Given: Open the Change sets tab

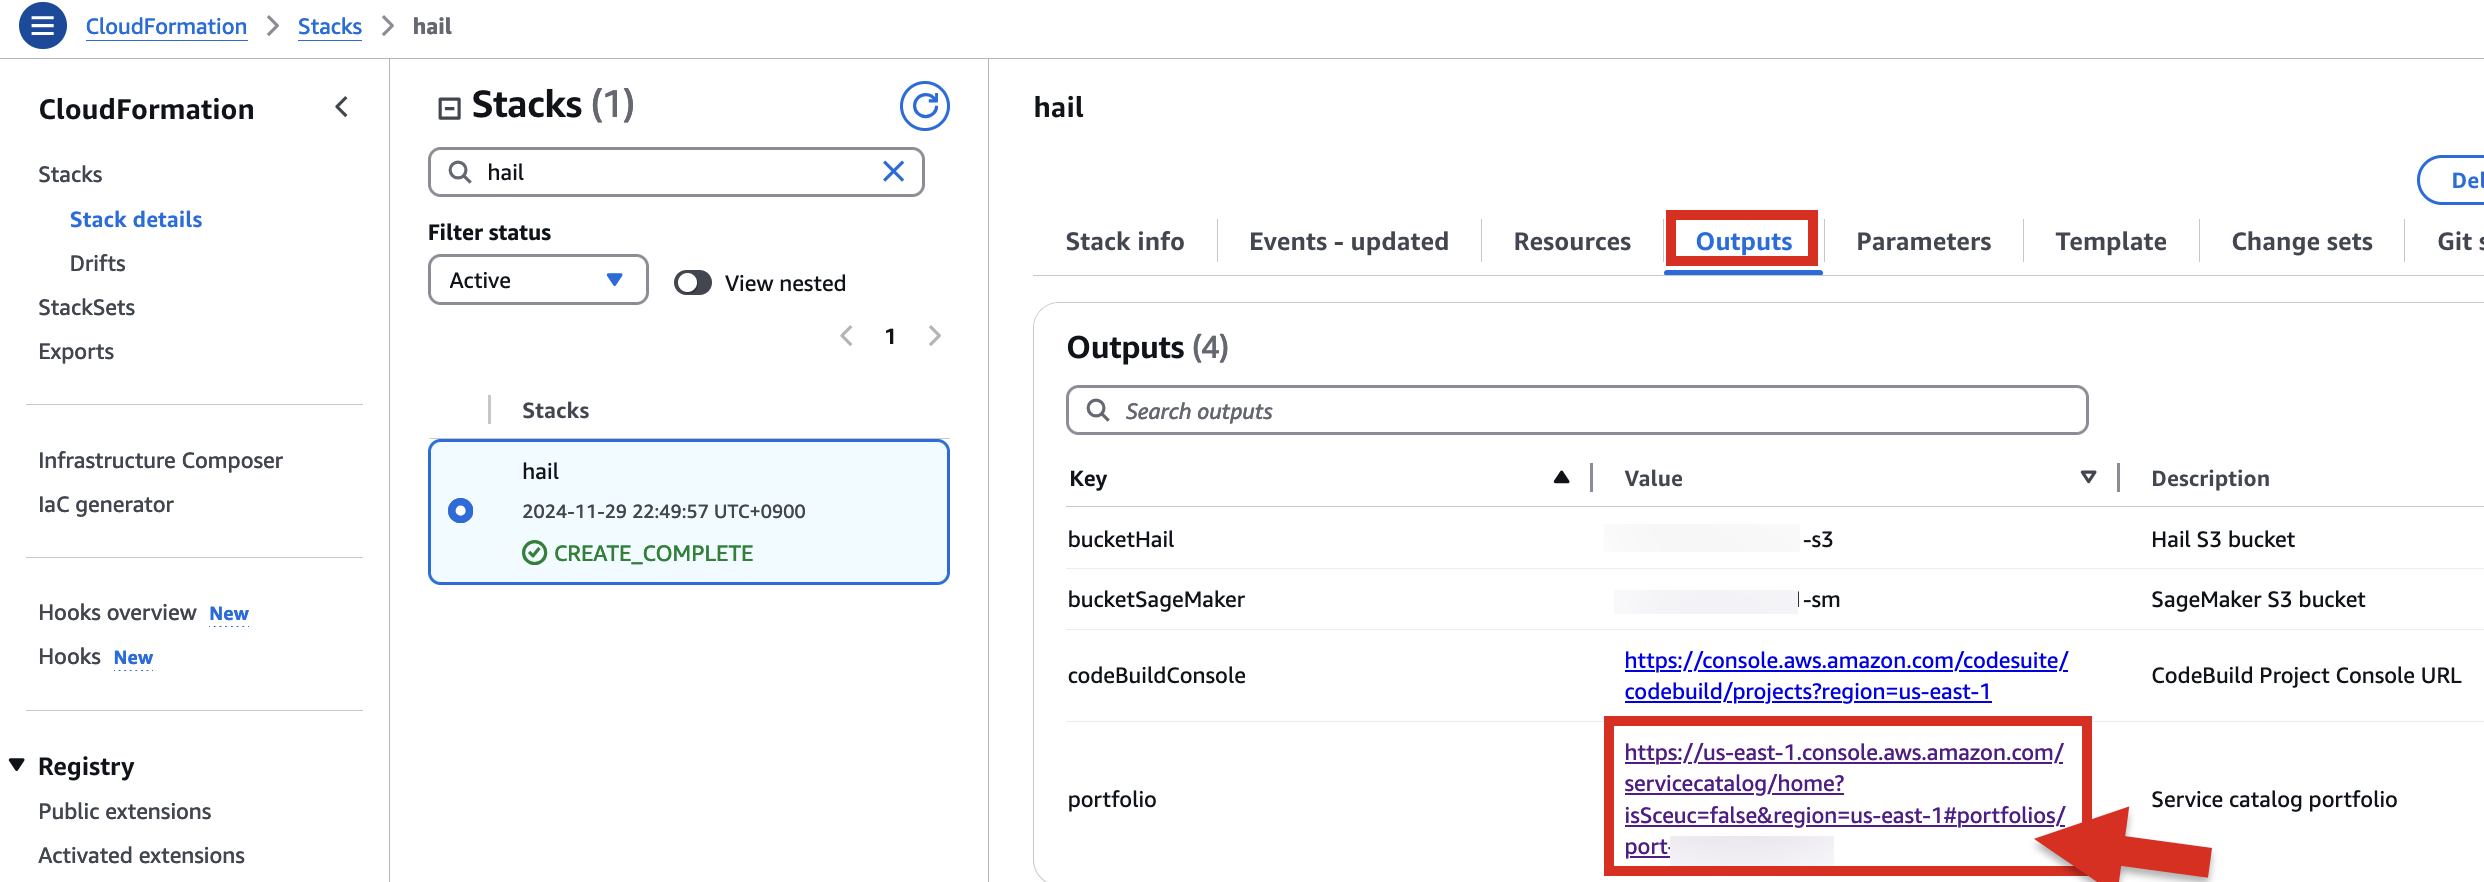Looking at the screenshot, I should point(2302,241).
